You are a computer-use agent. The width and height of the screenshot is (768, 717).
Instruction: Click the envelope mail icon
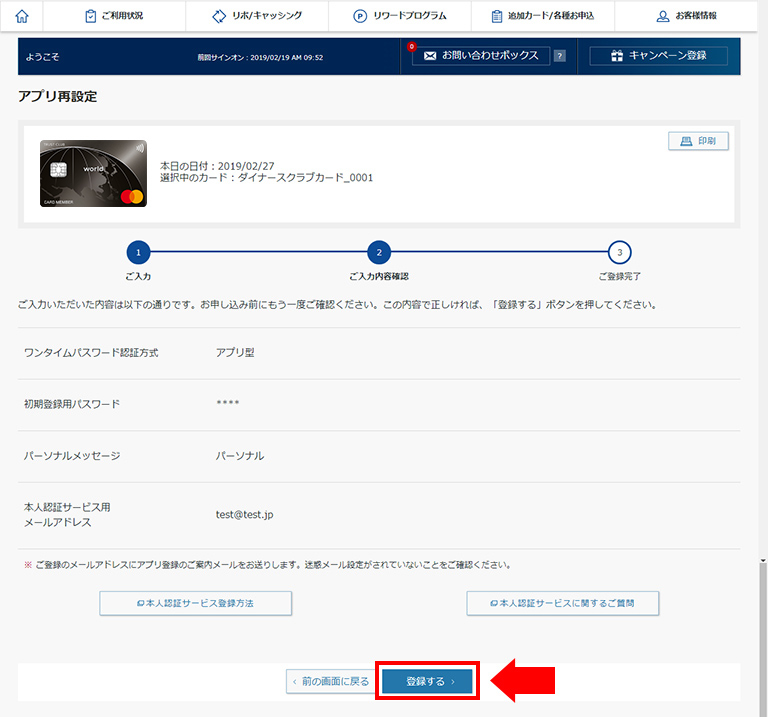(x=430, y=56)
